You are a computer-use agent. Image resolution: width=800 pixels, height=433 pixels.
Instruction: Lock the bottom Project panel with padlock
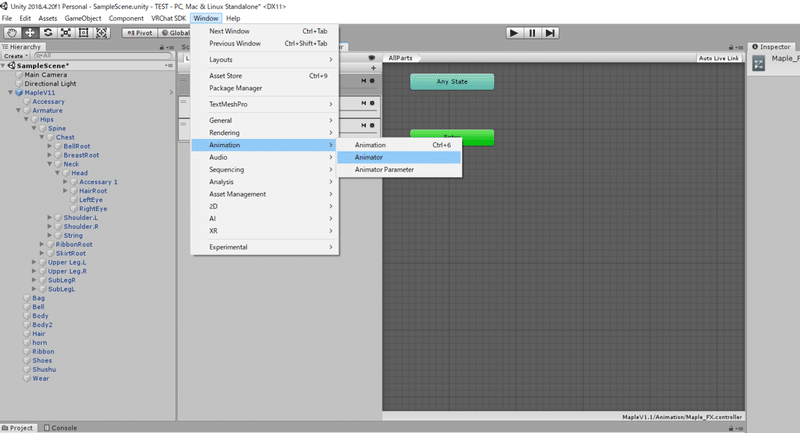[731, 428]
